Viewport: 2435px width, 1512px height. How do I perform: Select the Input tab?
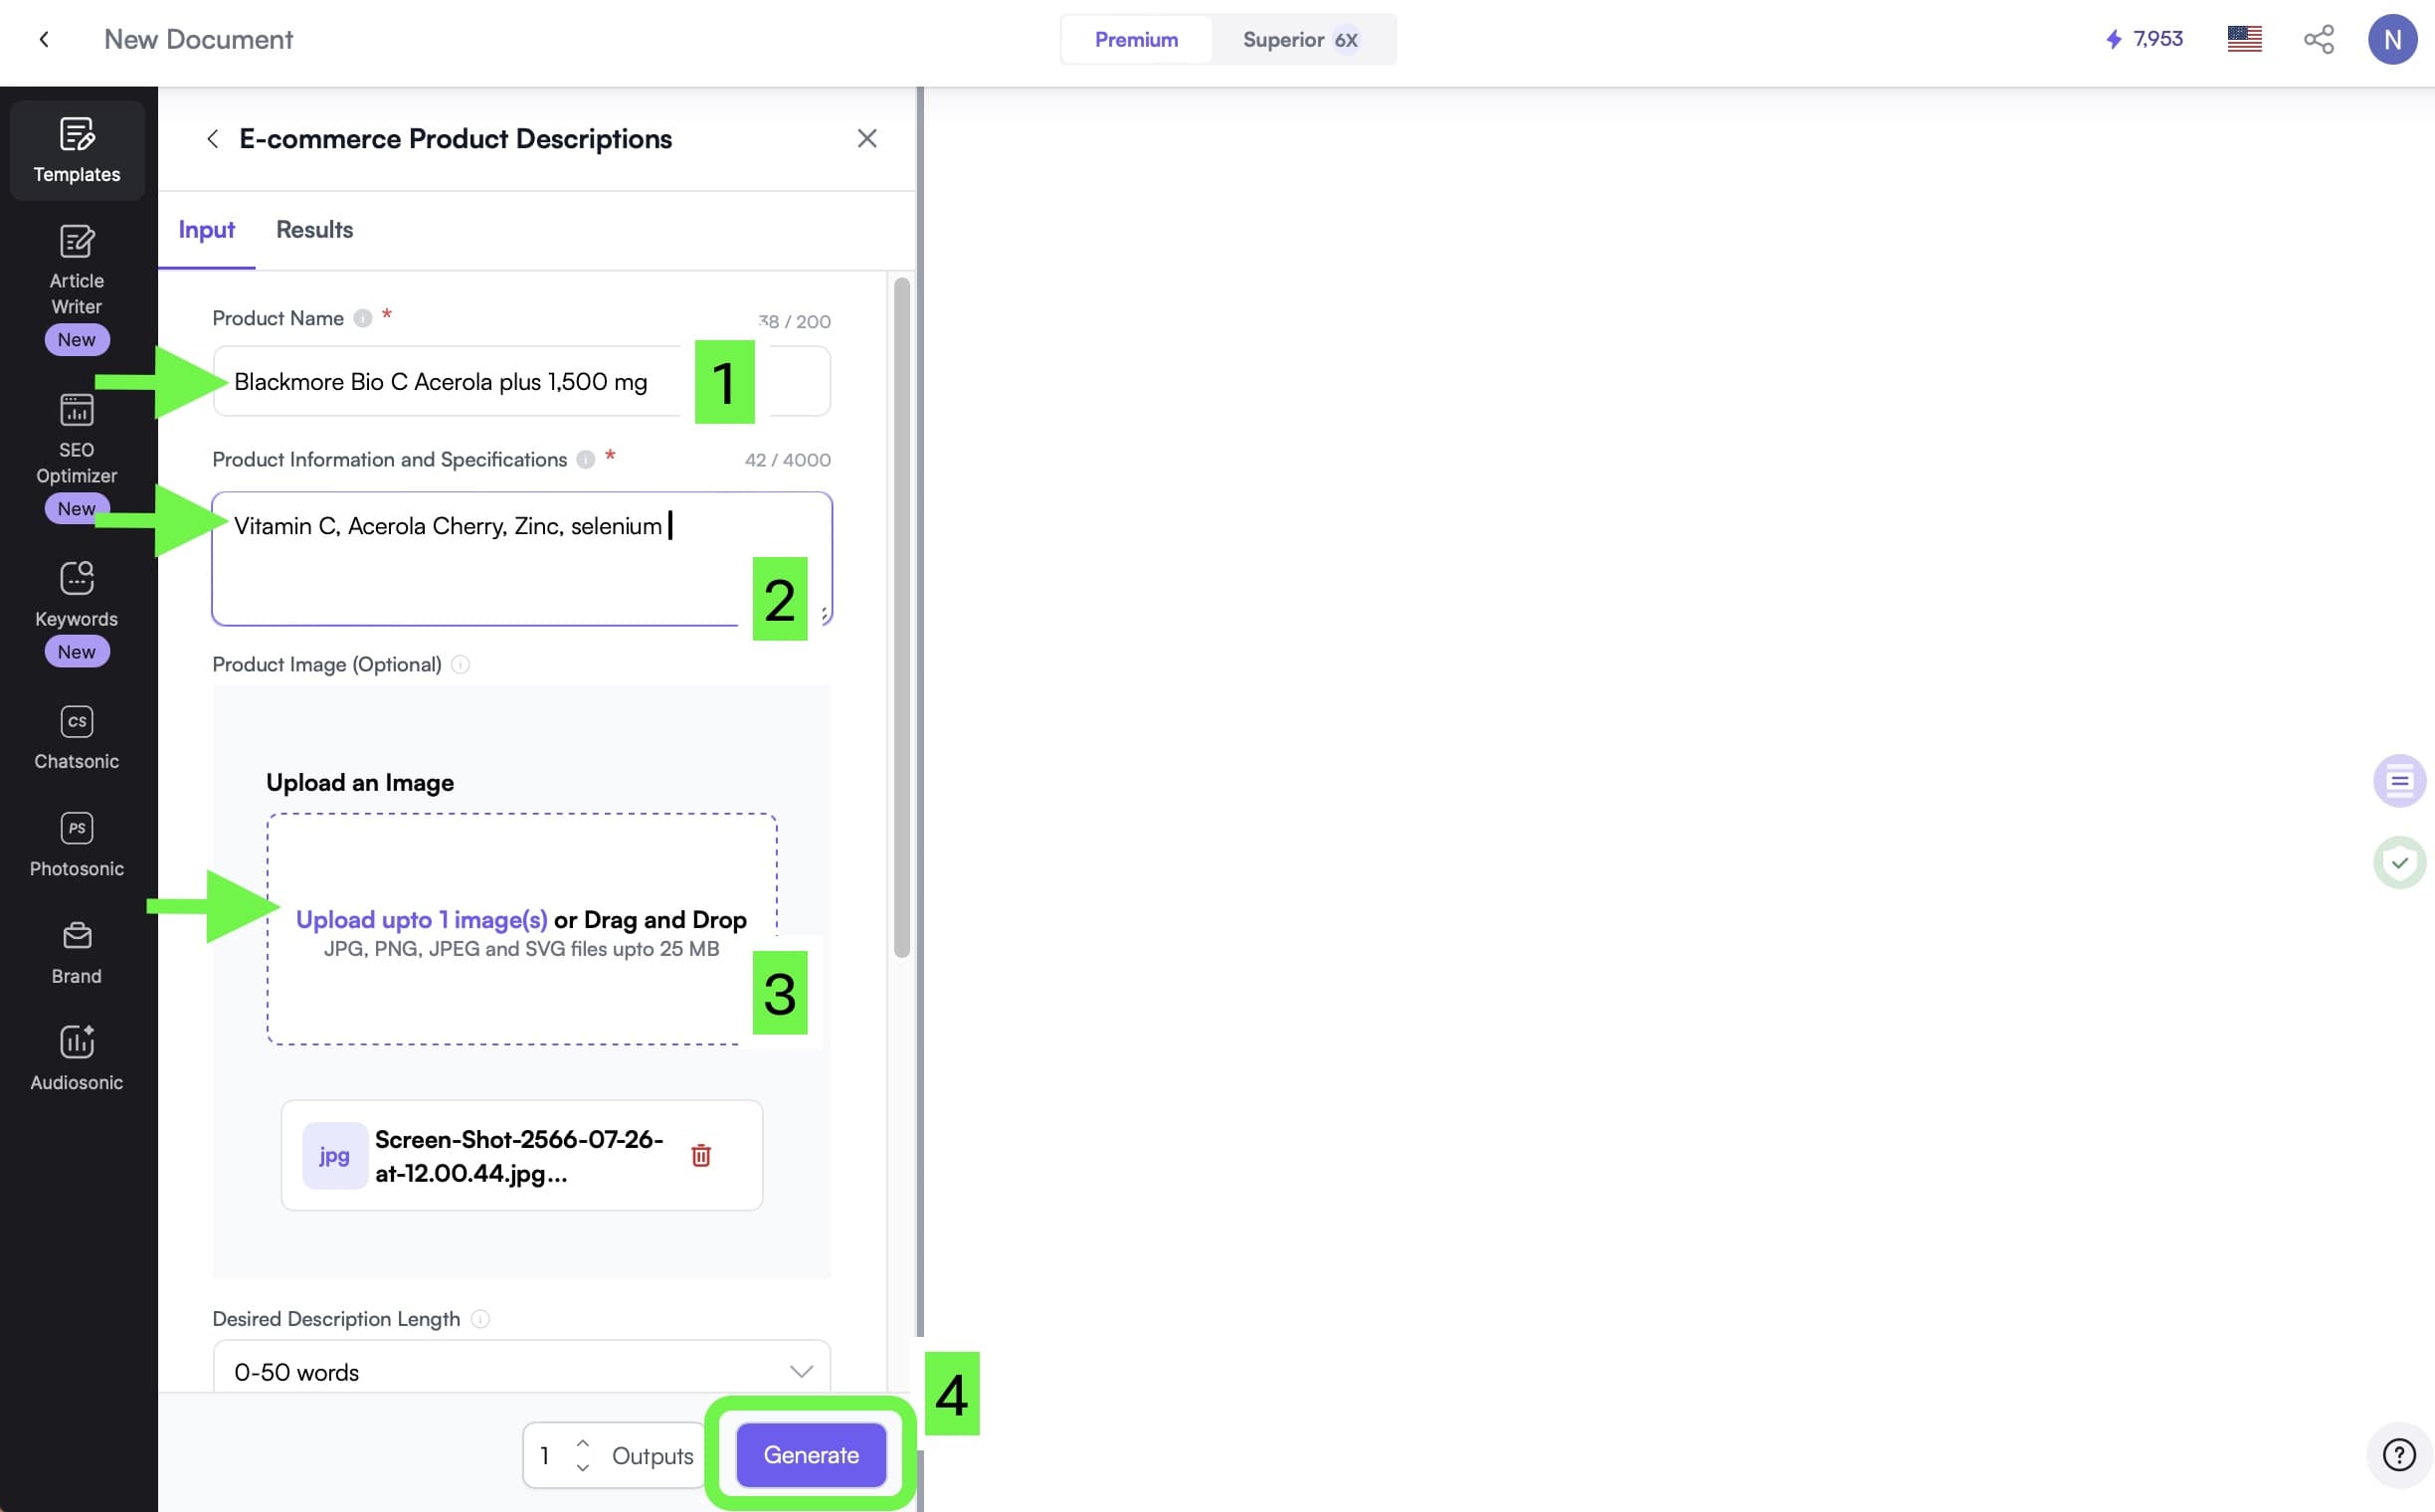(206, 230)
